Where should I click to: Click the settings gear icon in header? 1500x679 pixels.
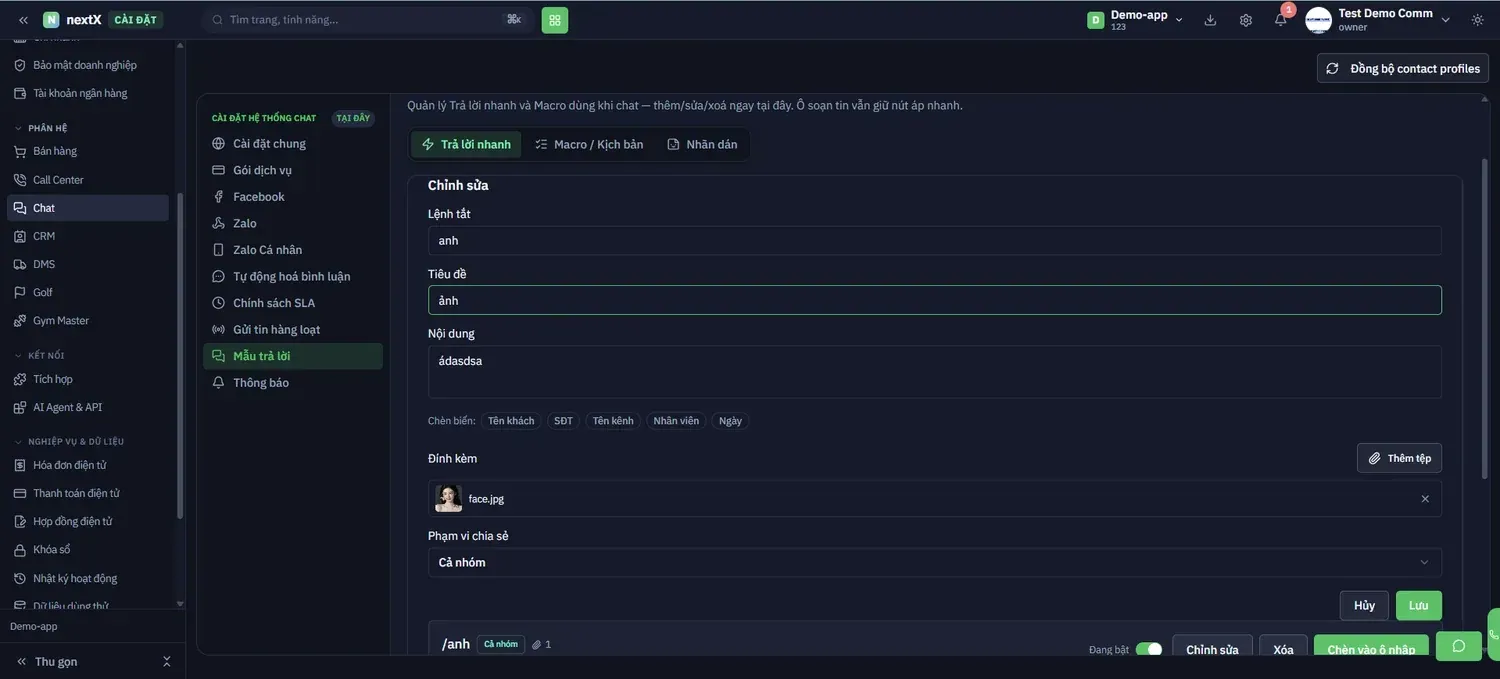pos(1246,20)
